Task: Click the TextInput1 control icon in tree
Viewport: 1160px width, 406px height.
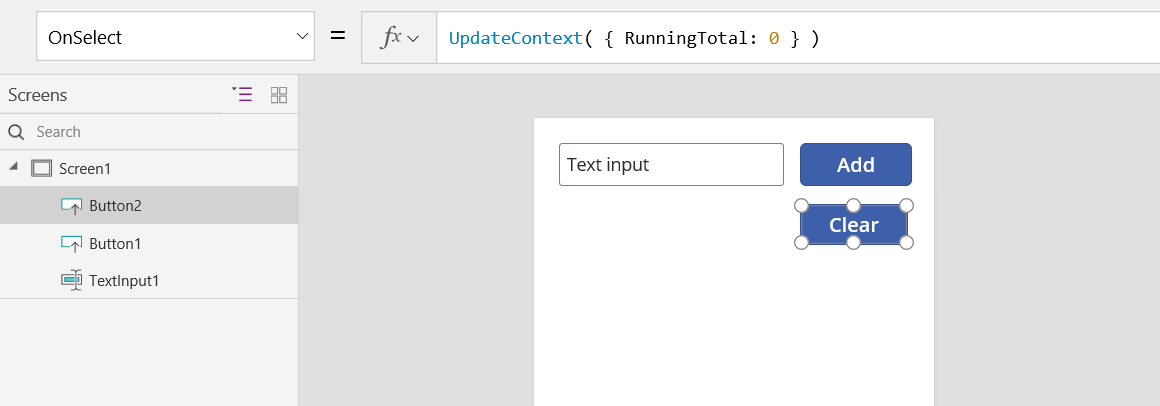Action: (71, 281)
